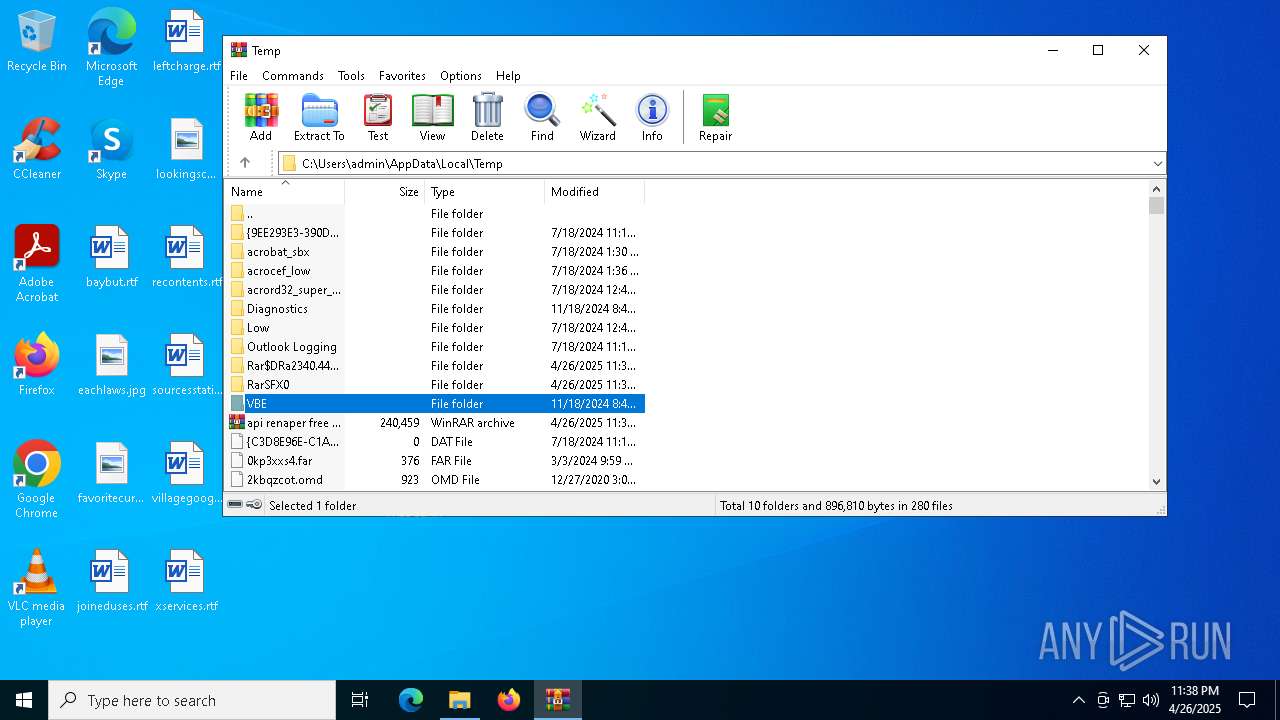The image size is (1280, 720).
Task: Sort by Name column header
Action: (285, 192)
